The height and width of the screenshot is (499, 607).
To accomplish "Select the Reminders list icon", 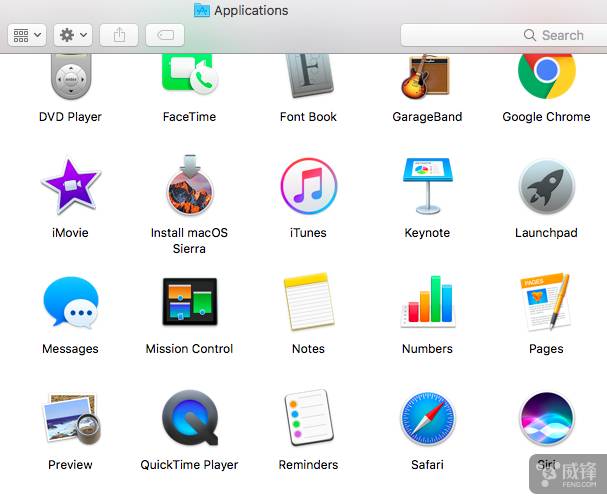I will (x=309, y=418).
